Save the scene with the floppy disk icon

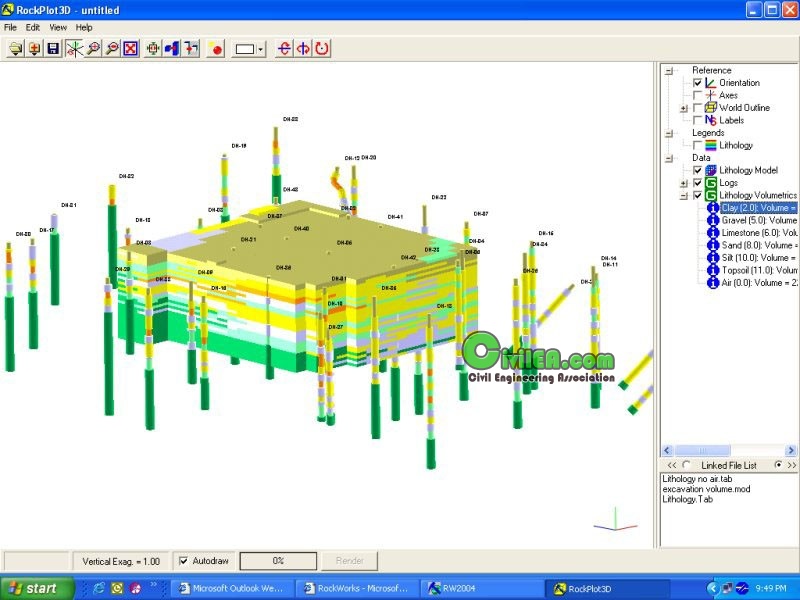click(x=54, y=49)
